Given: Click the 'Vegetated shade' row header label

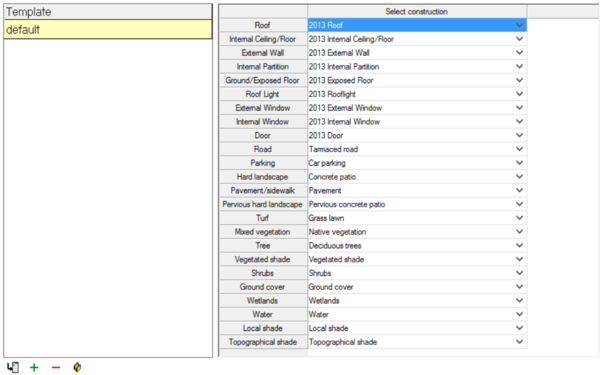Looking at the screenshot, I should click(263, 259).
